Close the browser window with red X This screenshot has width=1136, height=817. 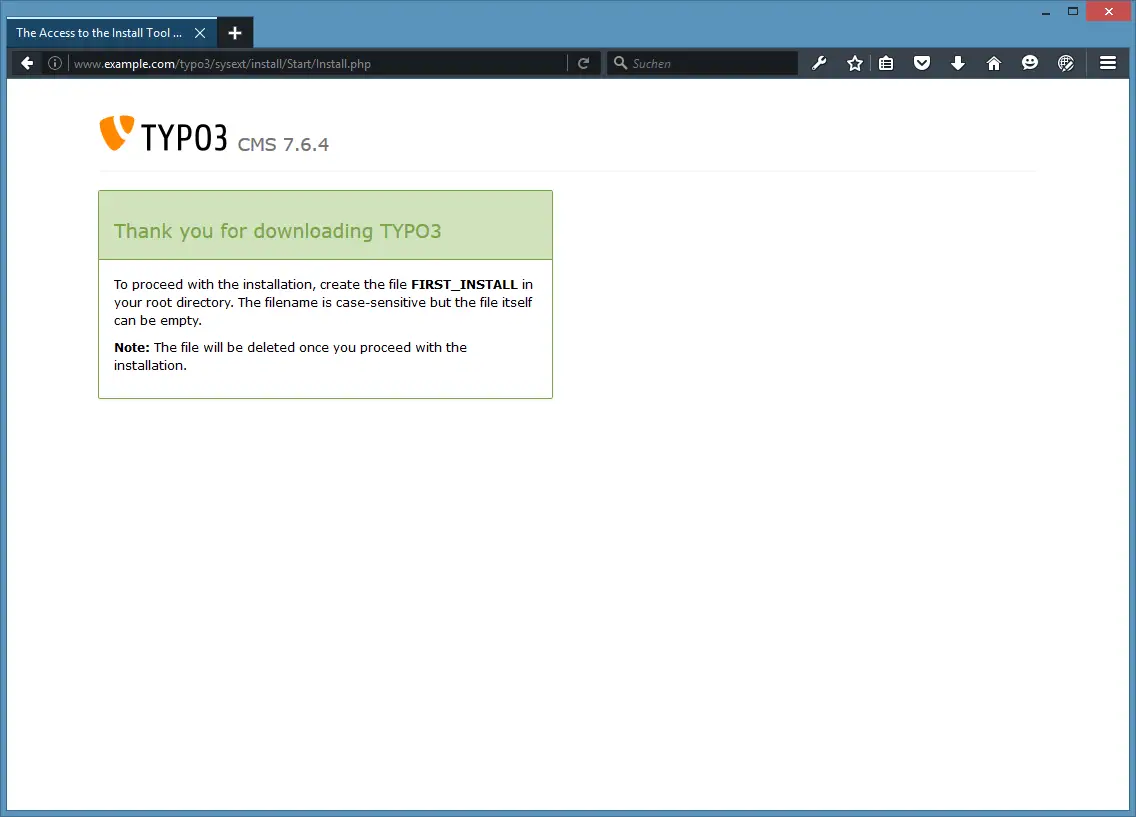click(1108, 12)
